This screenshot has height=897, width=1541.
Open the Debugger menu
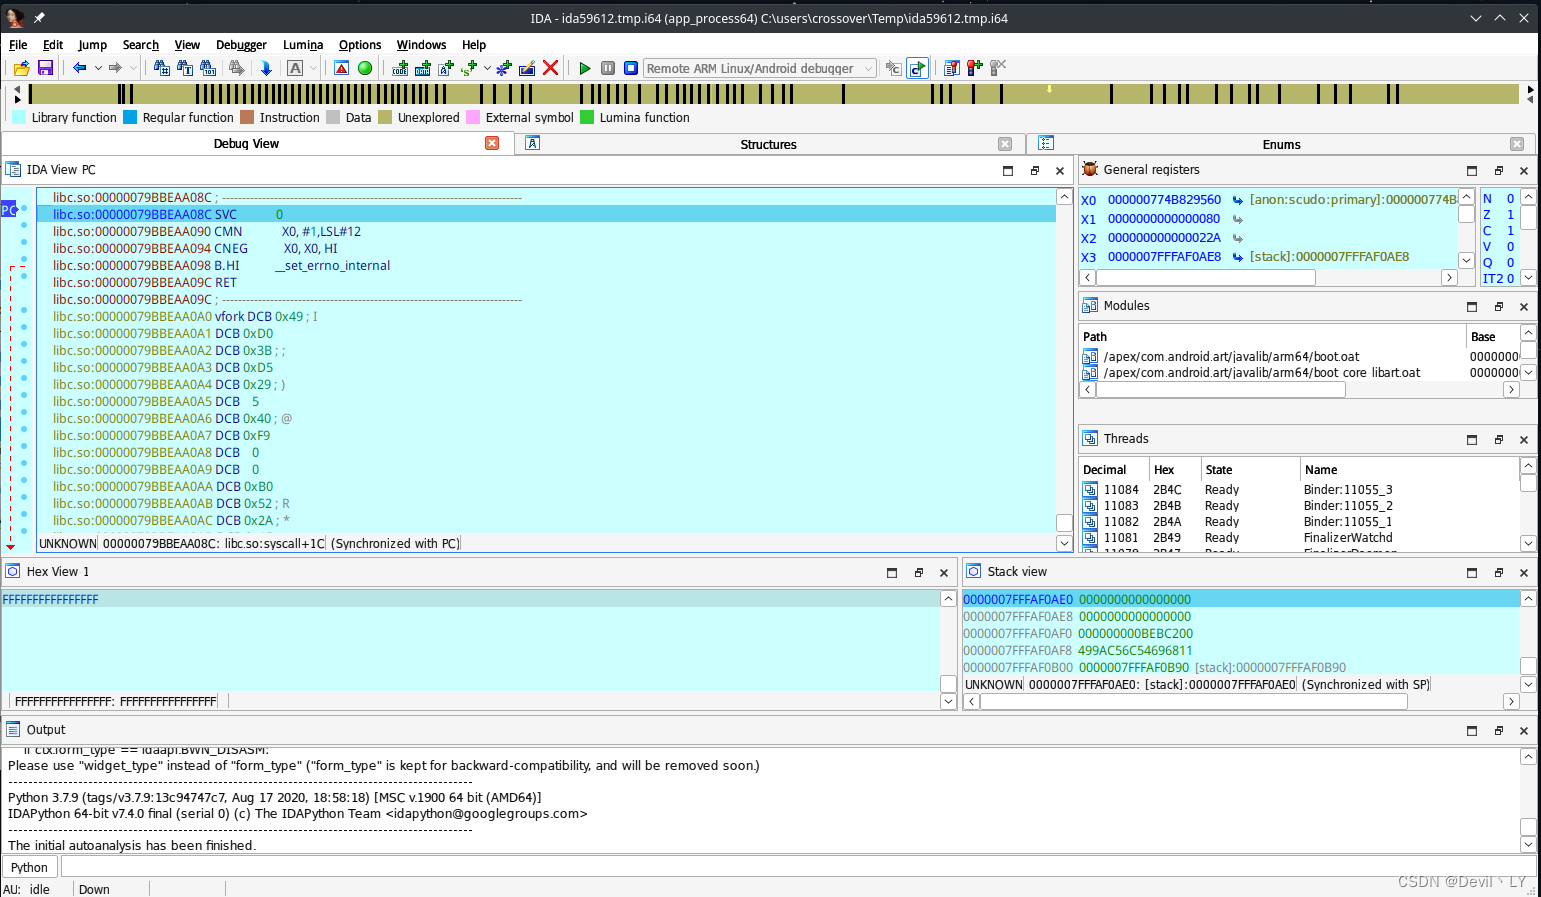[241, 45]
